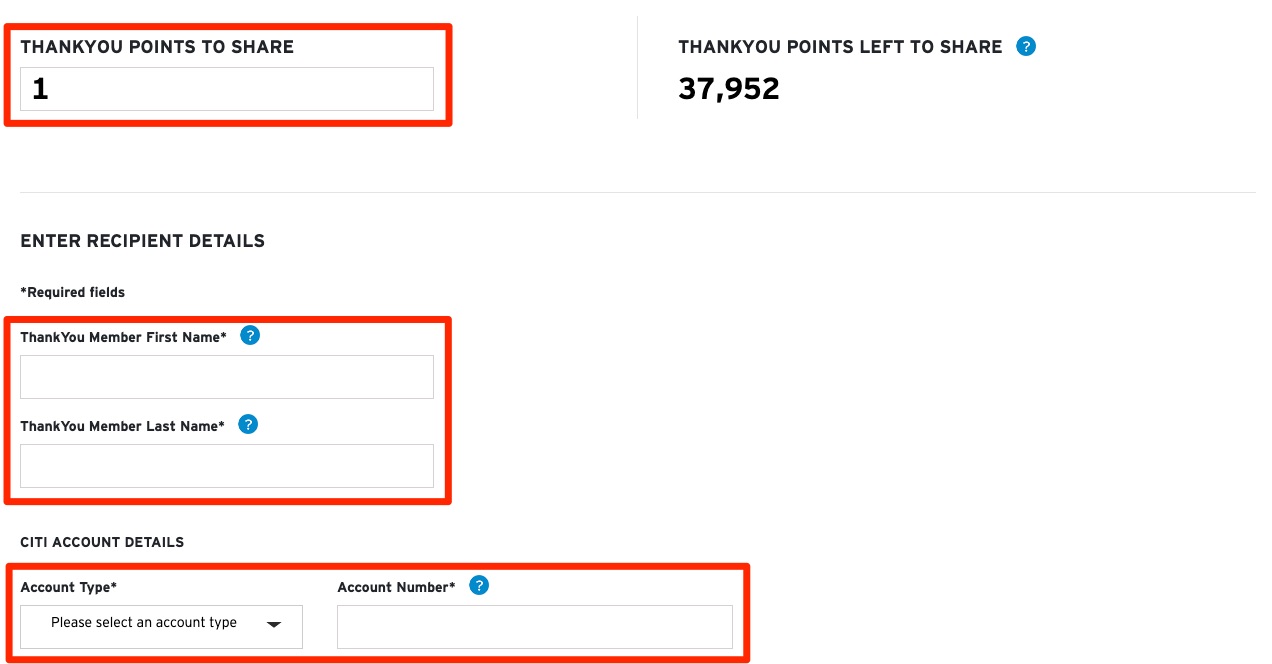Open the ThankYou Points Left to Share help tooltip

point(1026,46)
